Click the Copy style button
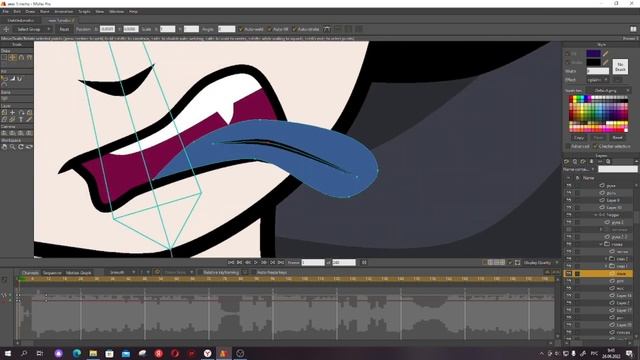The width and height of the screenshot is (640, 360). (579, 138)
